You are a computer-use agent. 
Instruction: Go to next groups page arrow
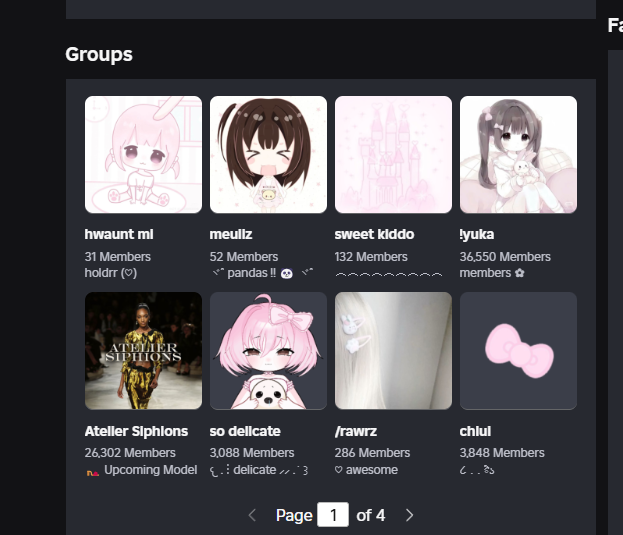coord(410,515)
